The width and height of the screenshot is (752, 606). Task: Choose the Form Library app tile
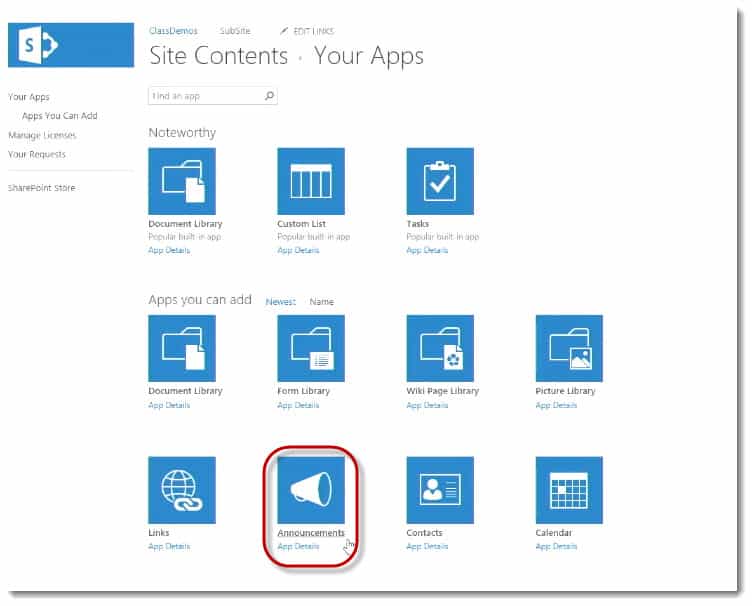tap(311, 348)
